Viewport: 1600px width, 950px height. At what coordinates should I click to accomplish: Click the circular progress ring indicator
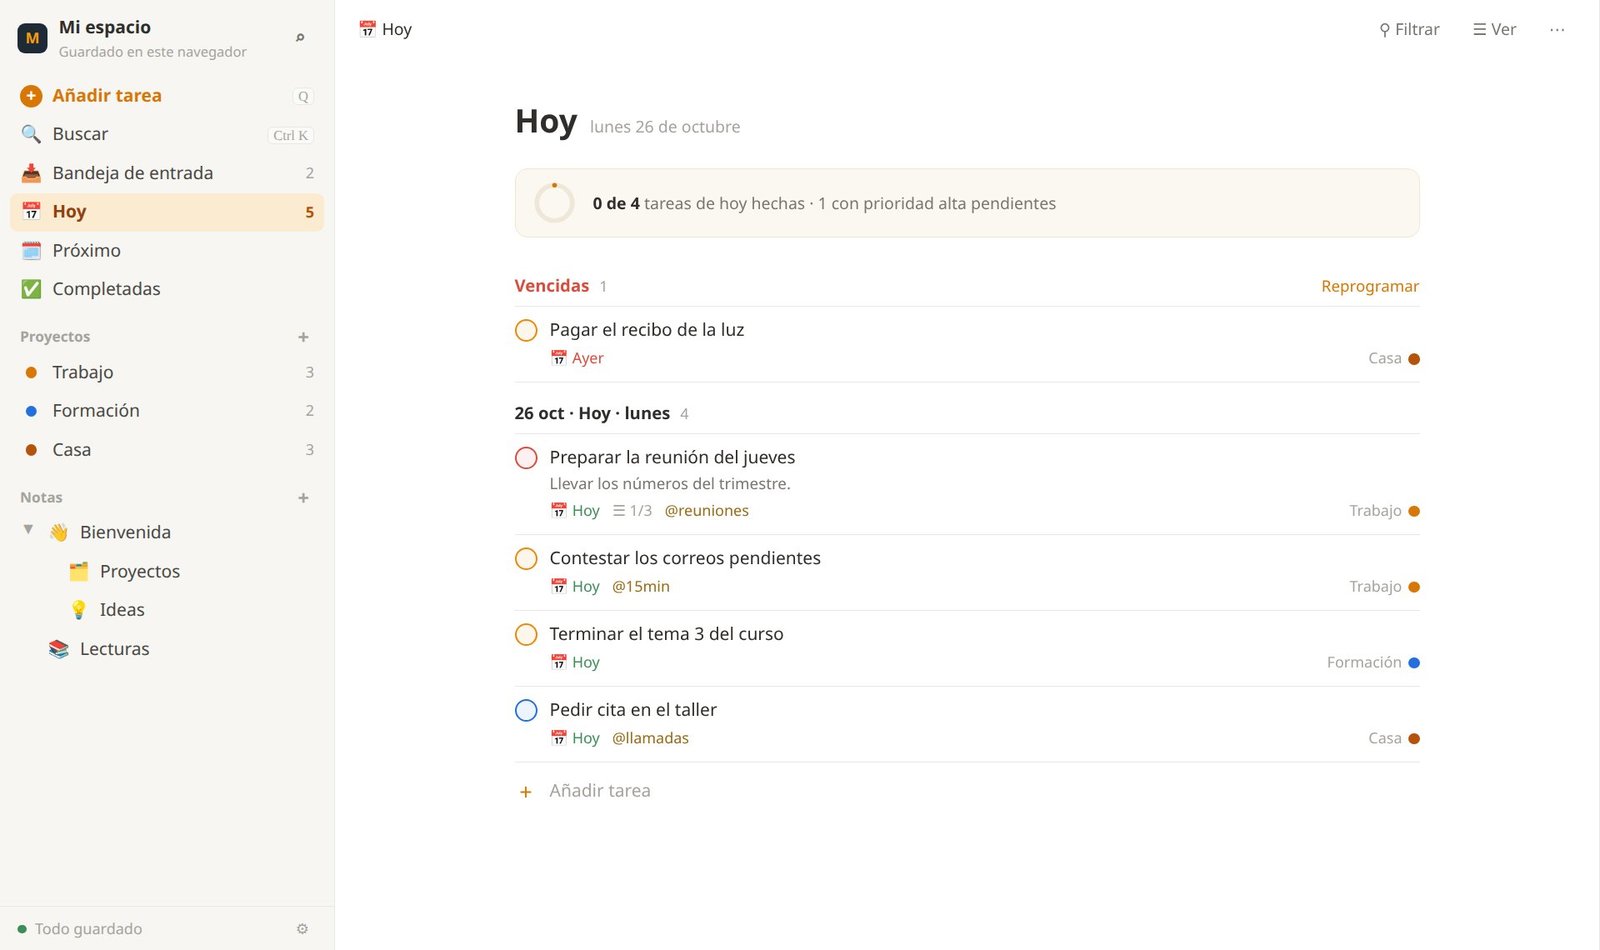pos(554,203)
